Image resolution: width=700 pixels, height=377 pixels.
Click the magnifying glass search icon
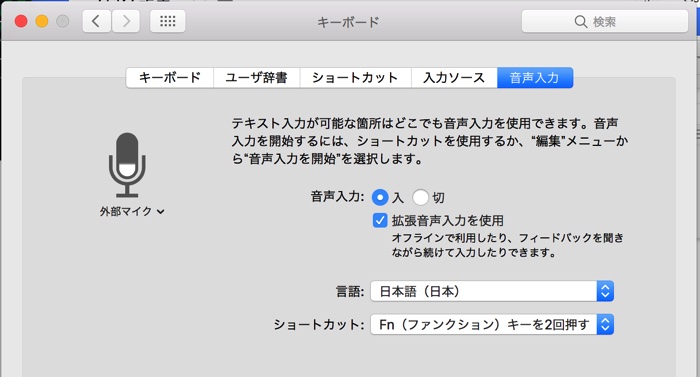click(x=580, y=21)
